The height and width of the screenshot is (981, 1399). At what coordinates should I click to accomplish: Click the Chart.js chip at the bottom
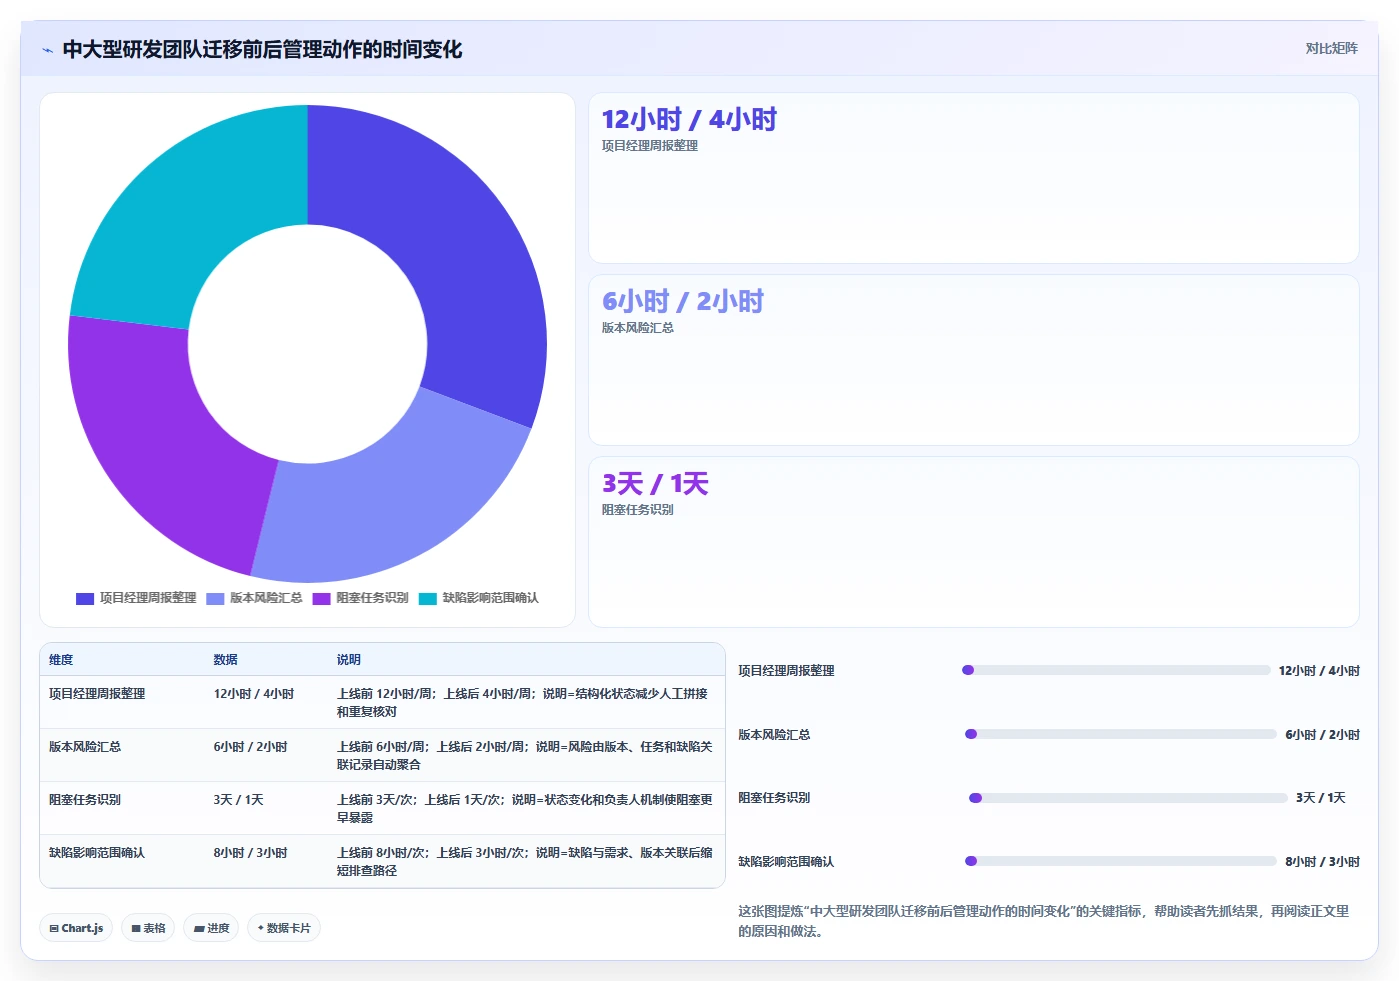click(x=76, y=928)
